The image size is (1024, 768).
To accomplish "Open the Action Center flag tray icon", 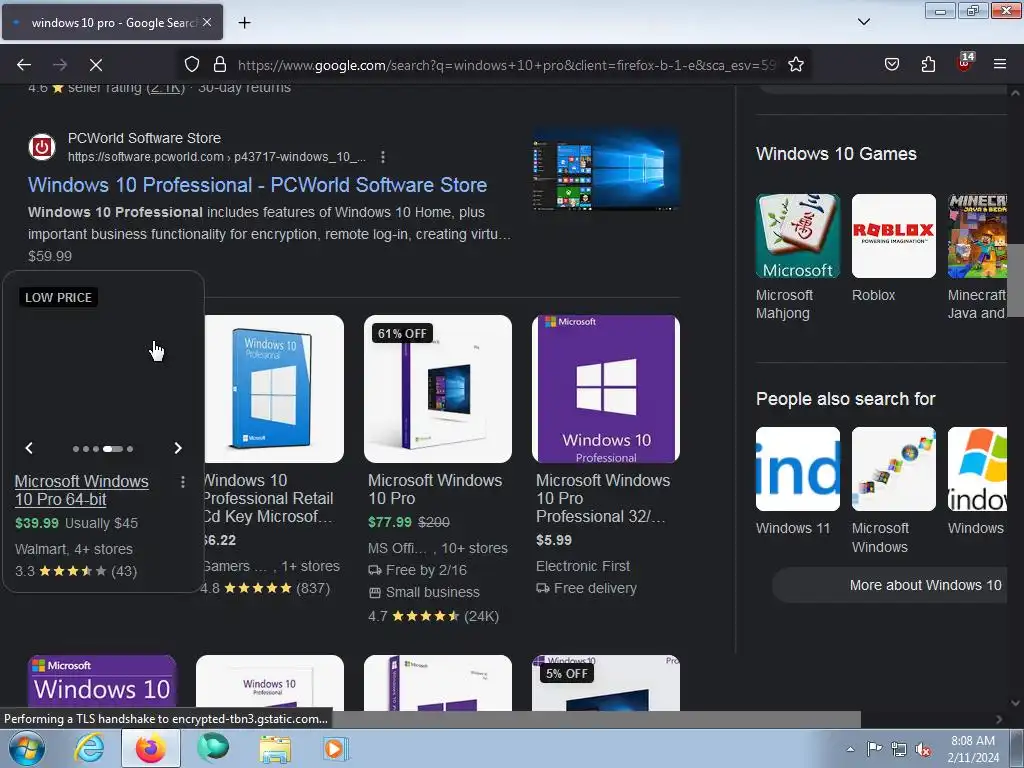I will (x=874, y=749).
